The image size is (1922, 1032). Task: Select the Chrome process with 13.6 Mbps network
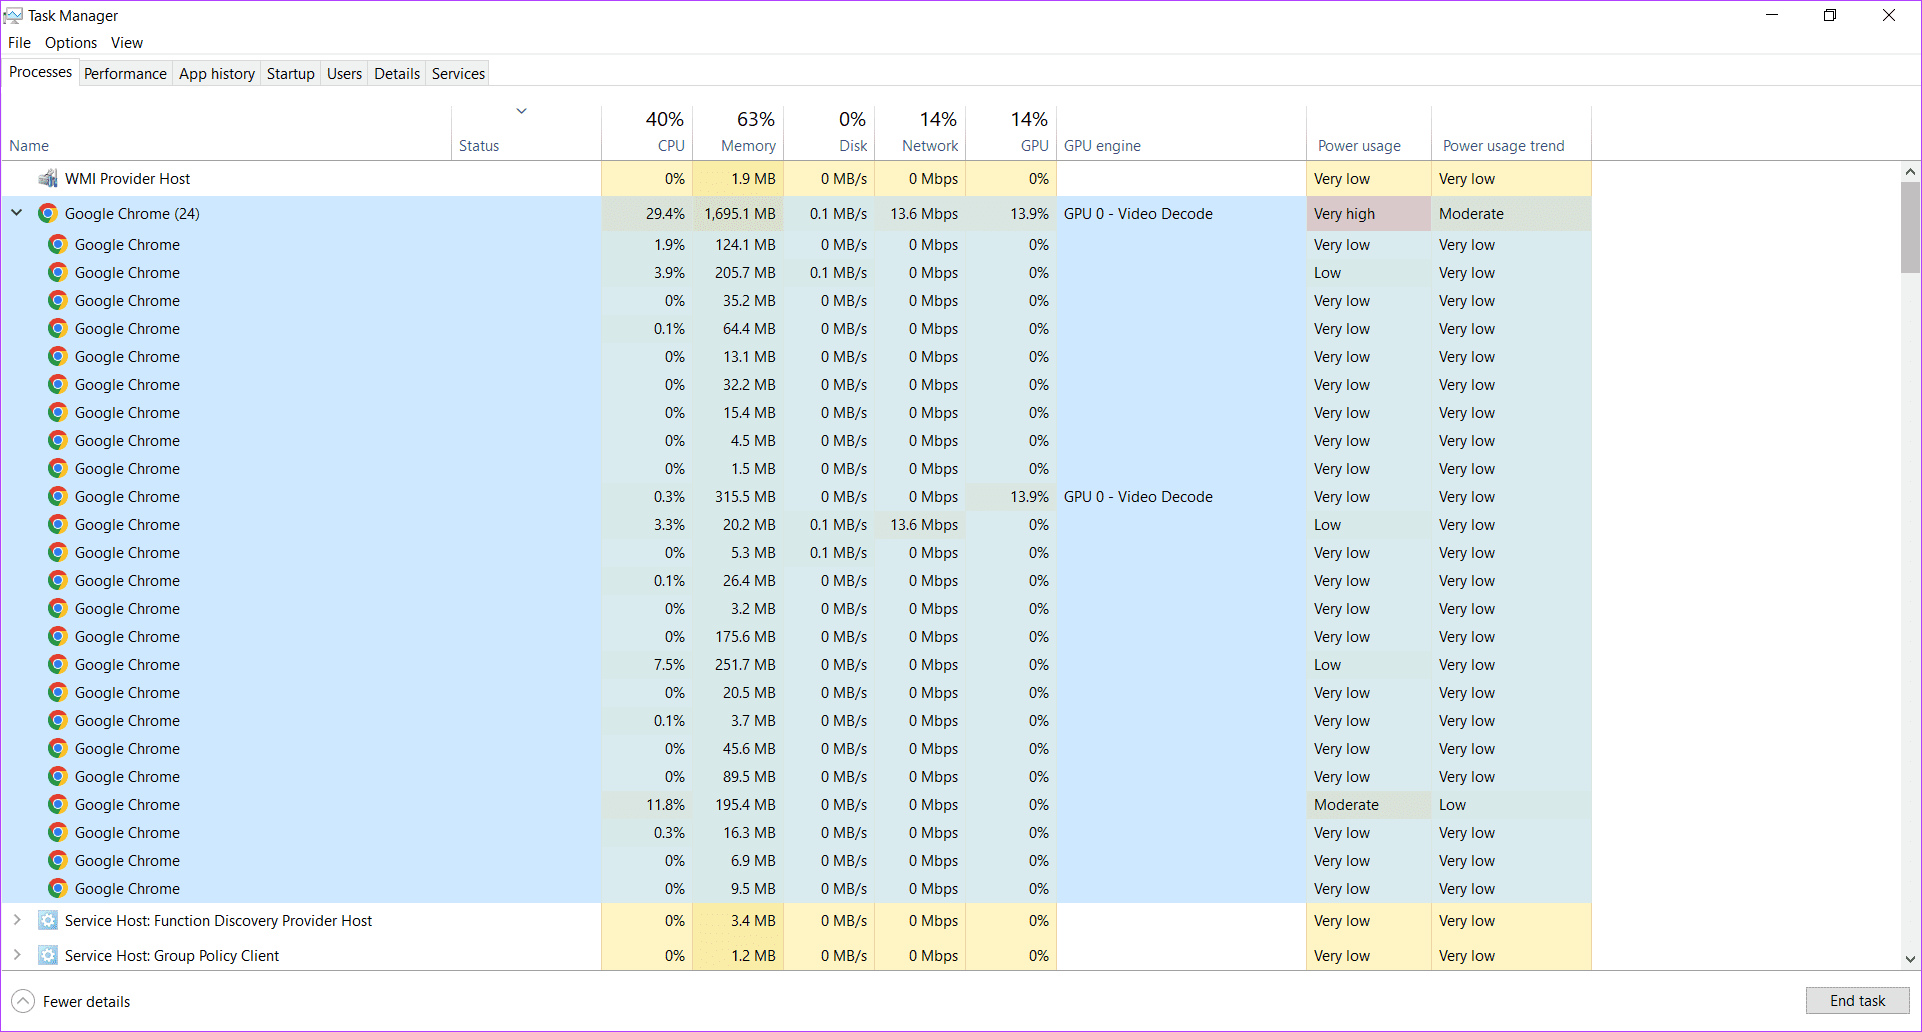click(796, 524)
